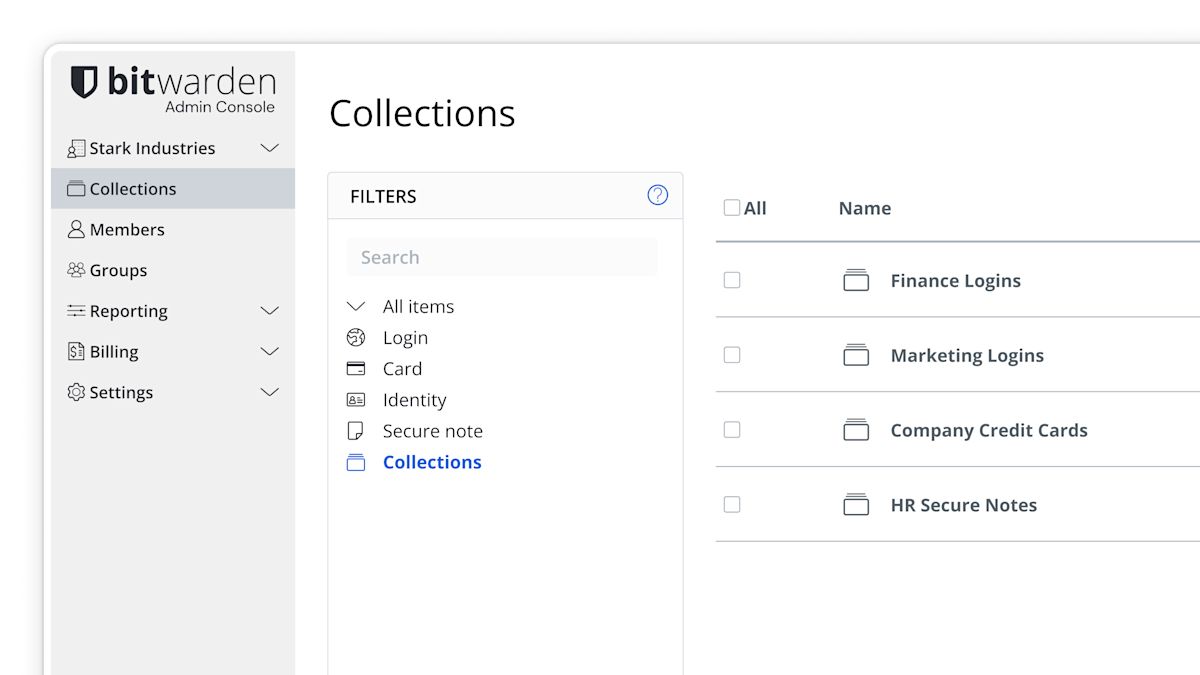Click the Identity filter icon

[x=356, y=400]
